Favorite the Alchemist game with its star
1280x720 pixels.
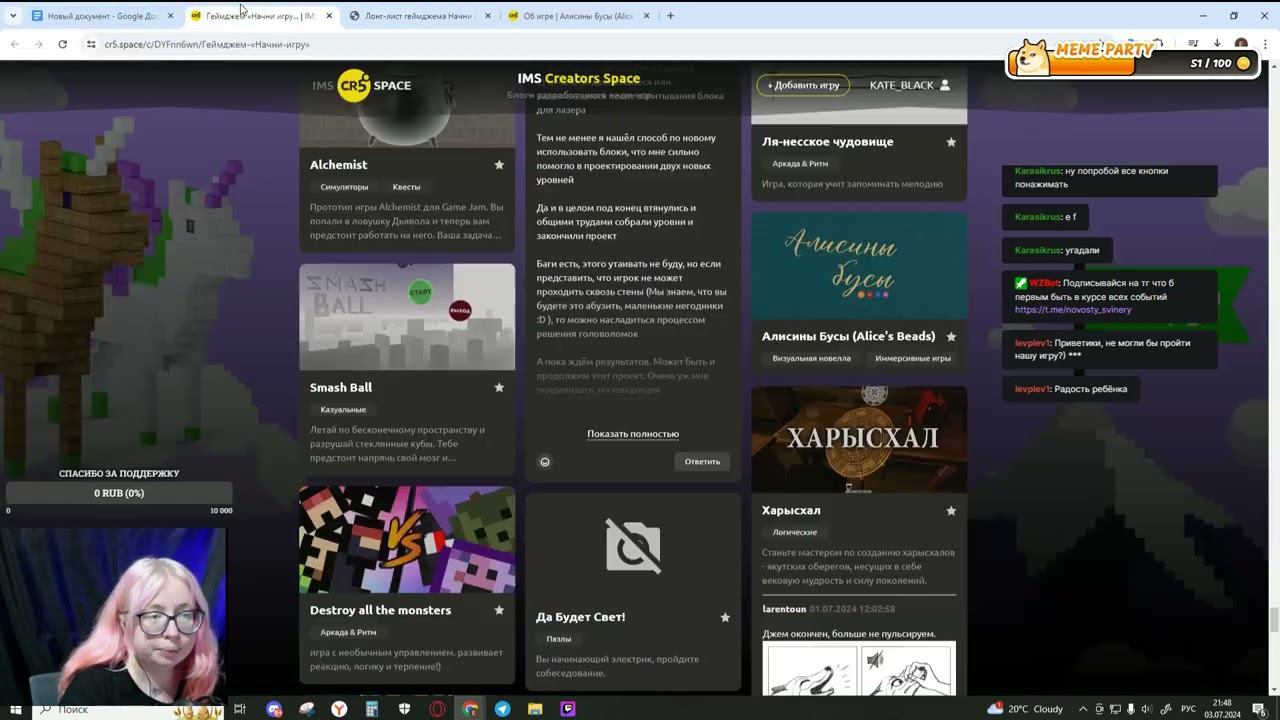[x=499, y=165]
